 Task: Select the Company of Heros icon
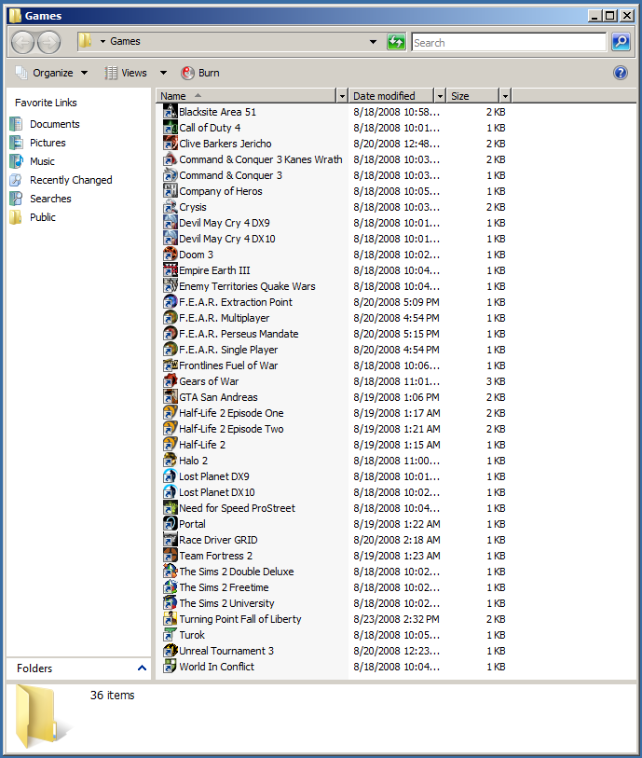click(x=170, y=191)
